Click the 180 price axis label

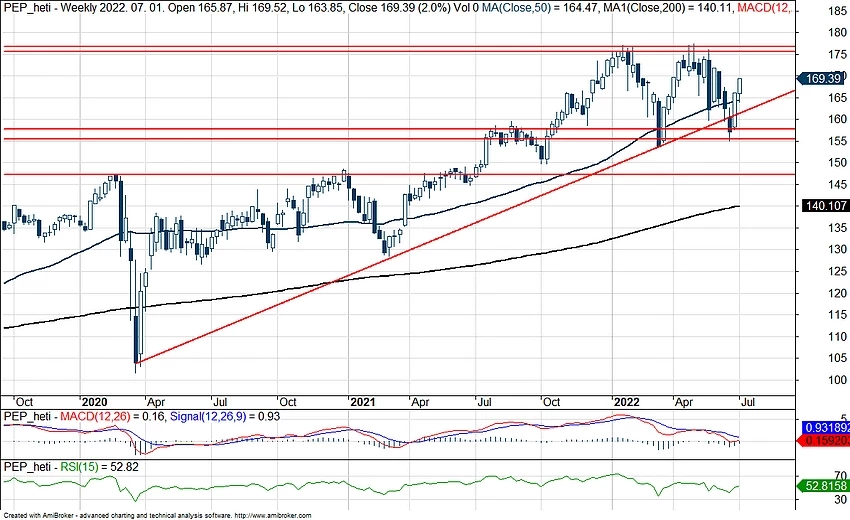coord(838,33)
